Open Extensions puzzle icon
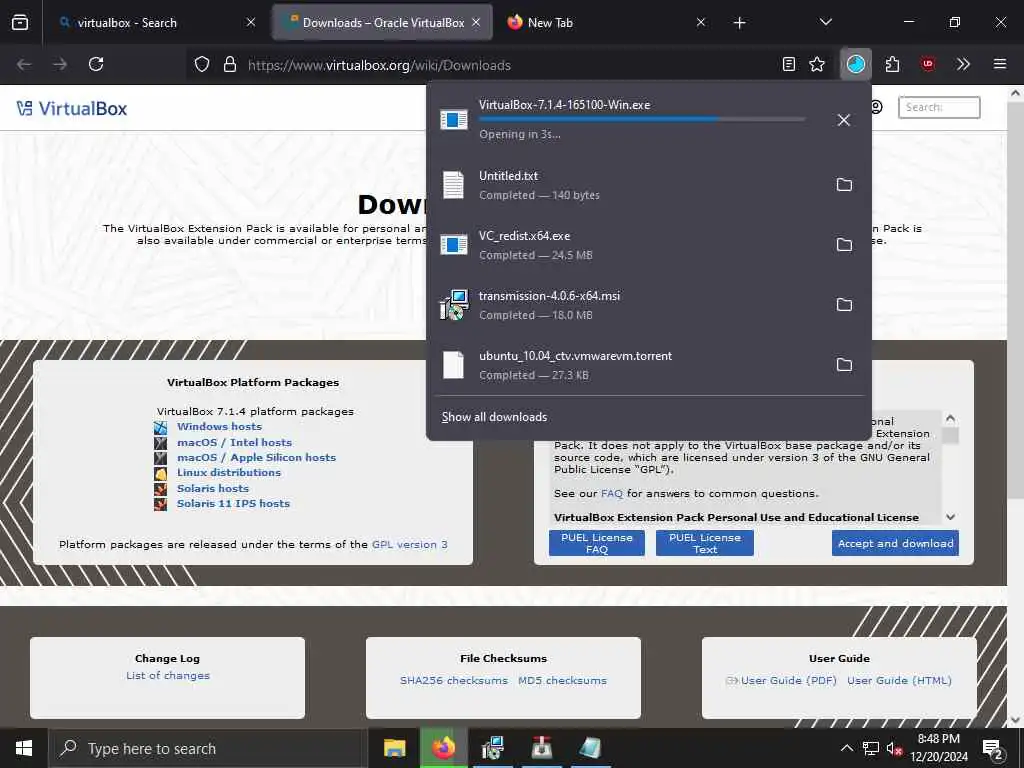This screenshot has height=768, width=1024. 892,64
